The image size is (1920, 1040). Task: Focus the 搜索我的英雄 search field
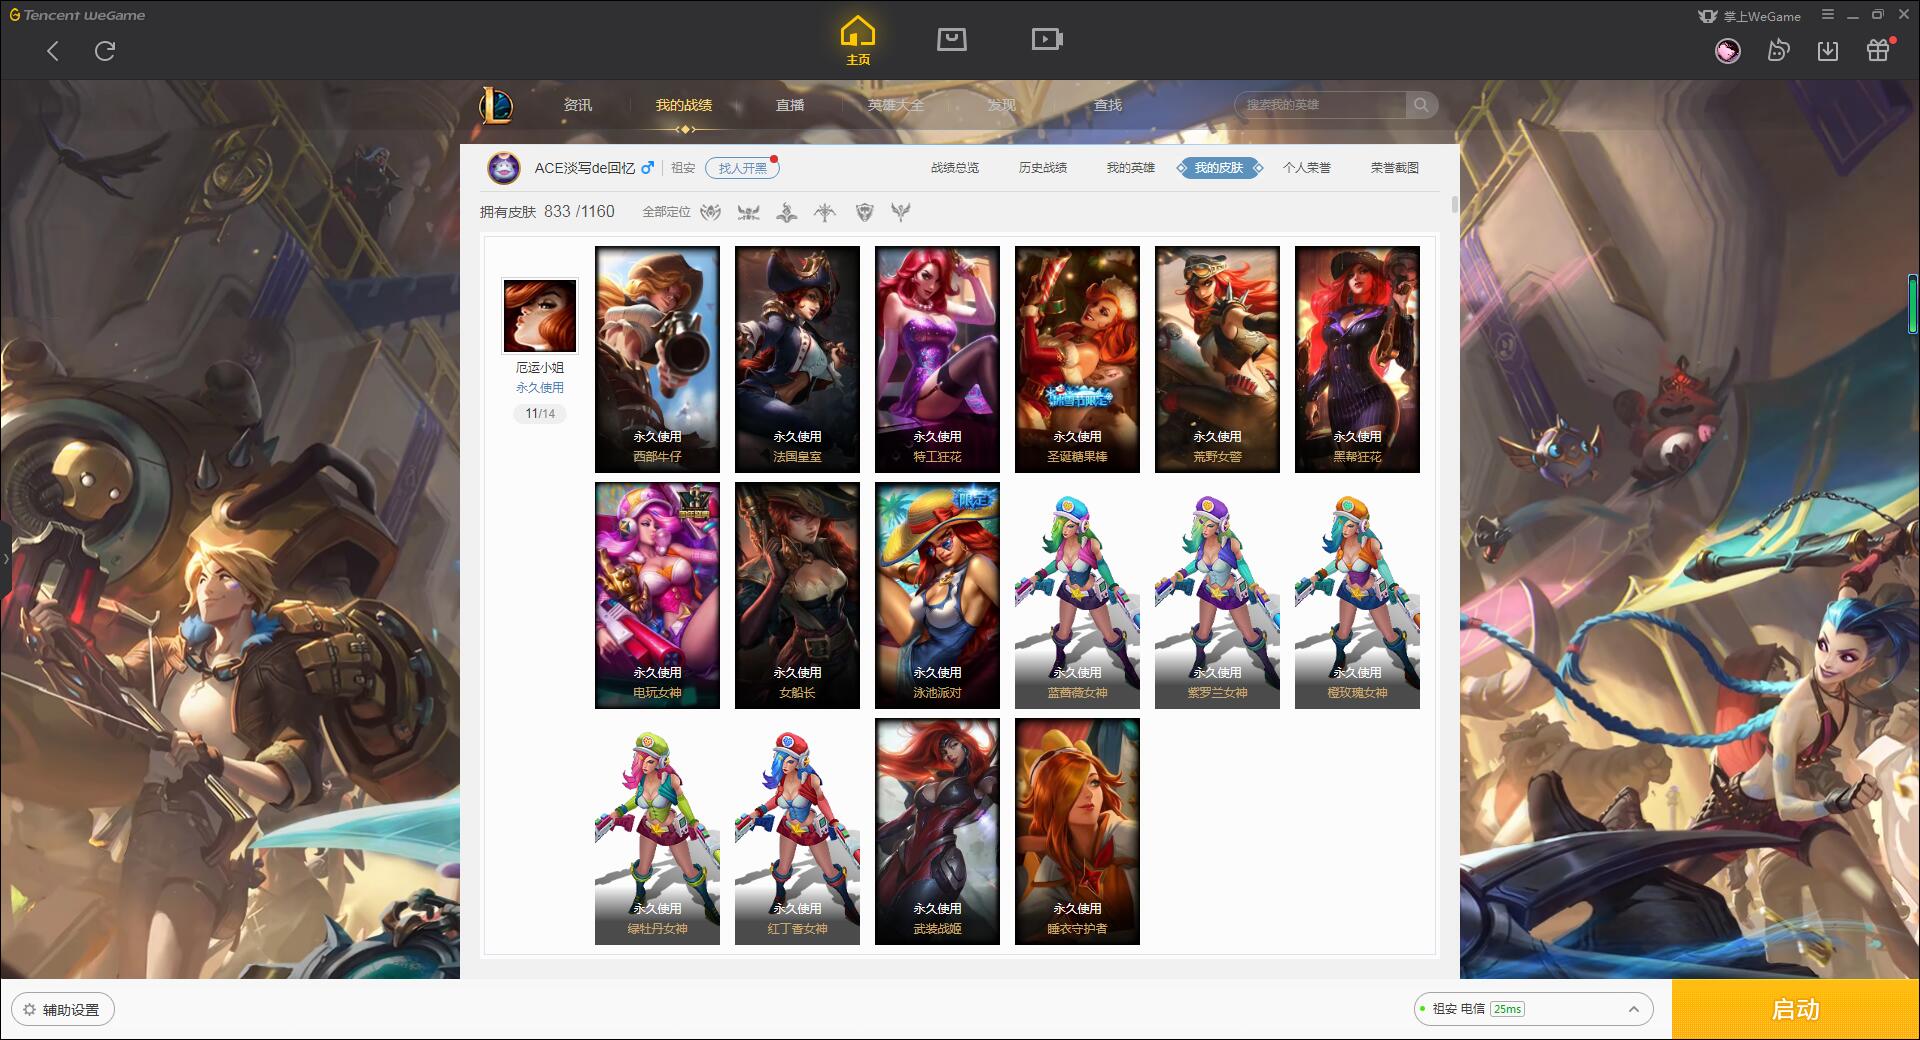pyautogui.click(x=1320, y=105)
